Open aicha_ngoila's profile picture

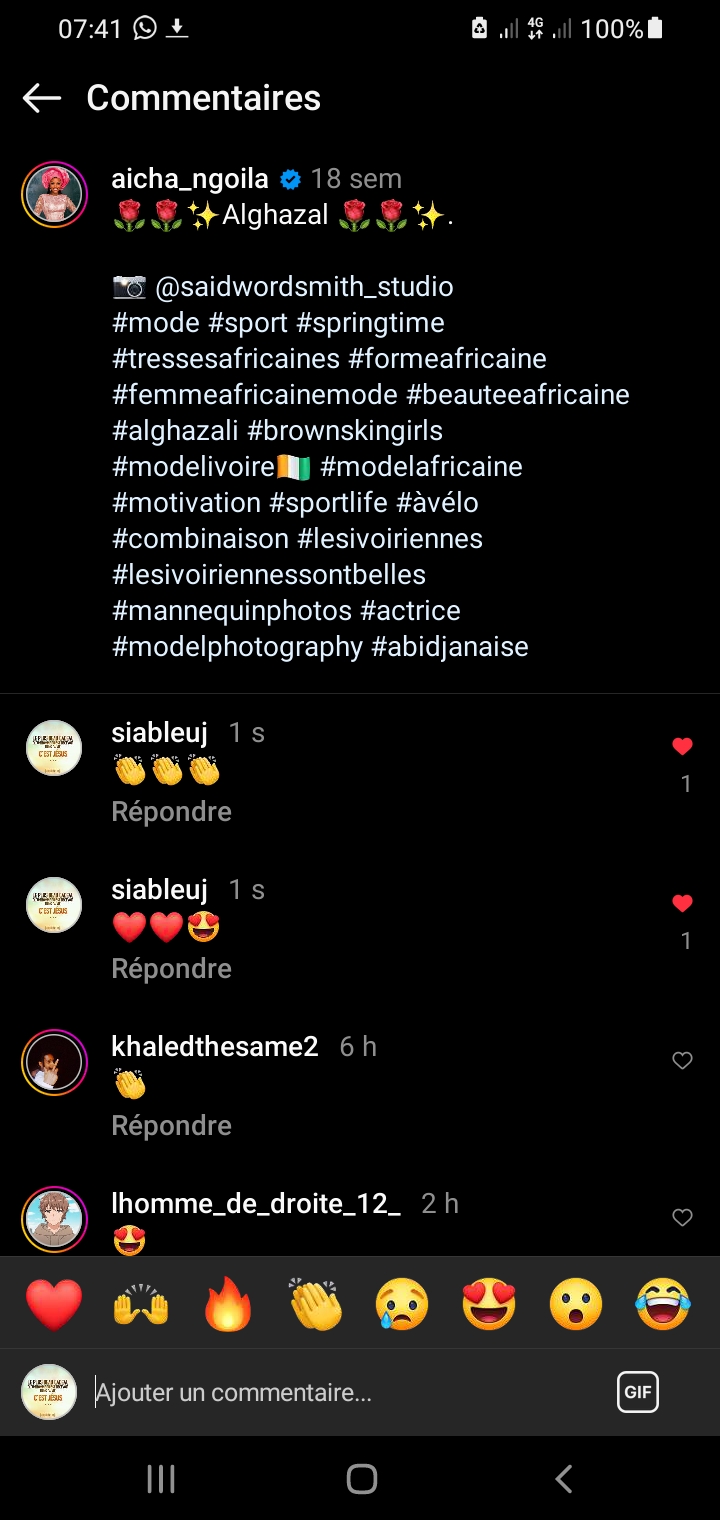(54, 194)
